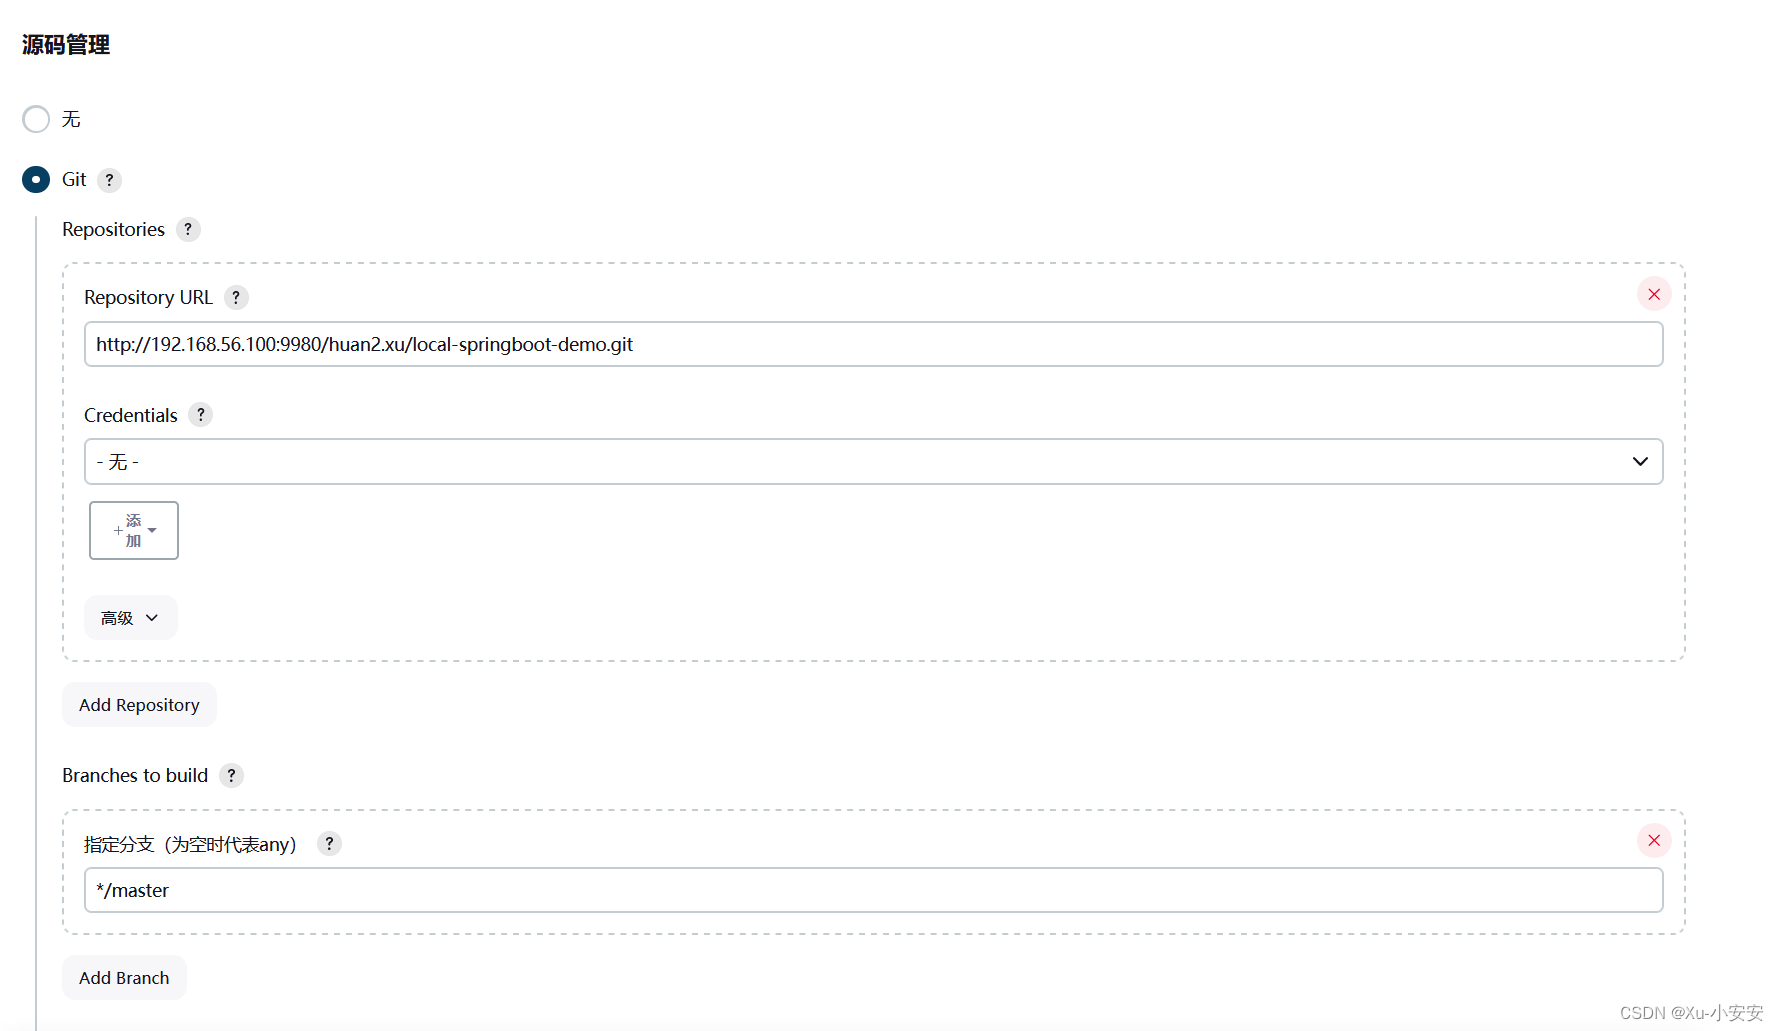Open help for the Git option
The width and height of the screenshot is (1779, 1031).
click(x=110, y=180)
